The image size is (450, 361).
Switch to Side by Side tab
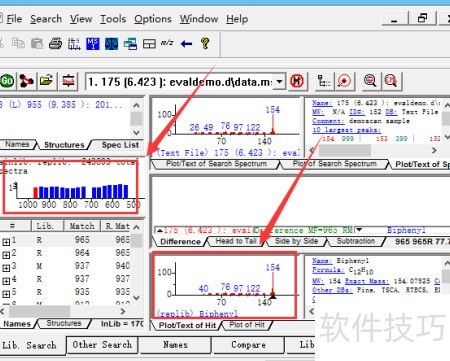tap(296, 241)
